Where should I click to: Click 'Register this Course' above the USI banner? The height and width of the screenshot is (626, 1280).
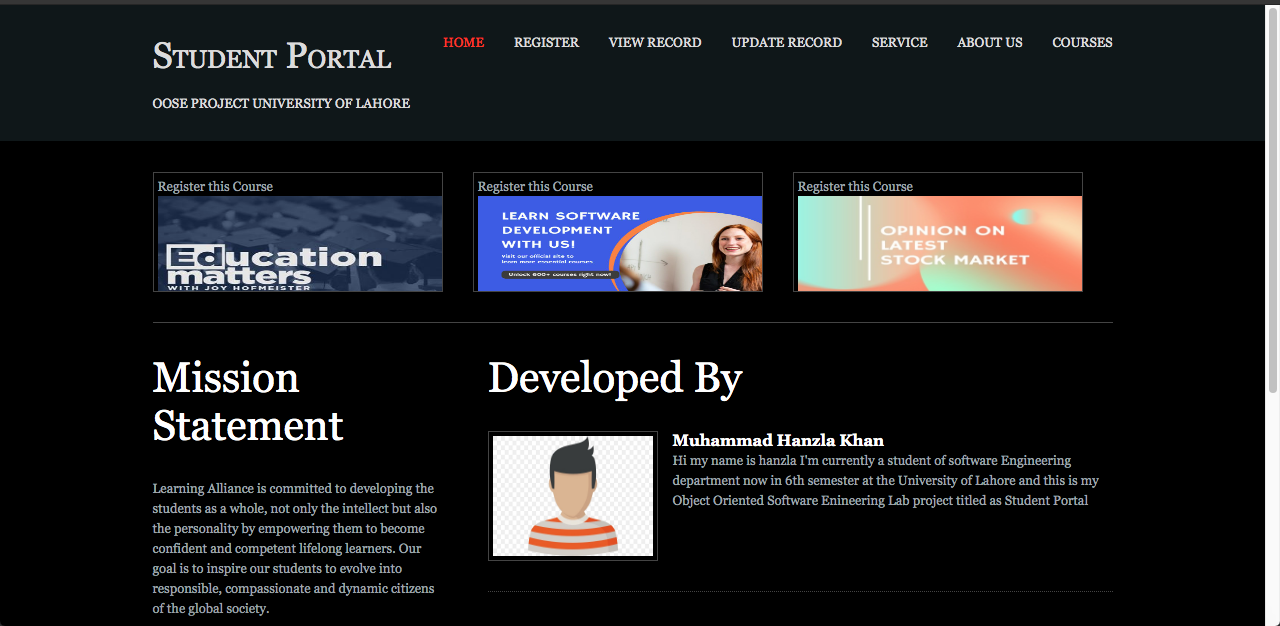[x=534, y=186]
